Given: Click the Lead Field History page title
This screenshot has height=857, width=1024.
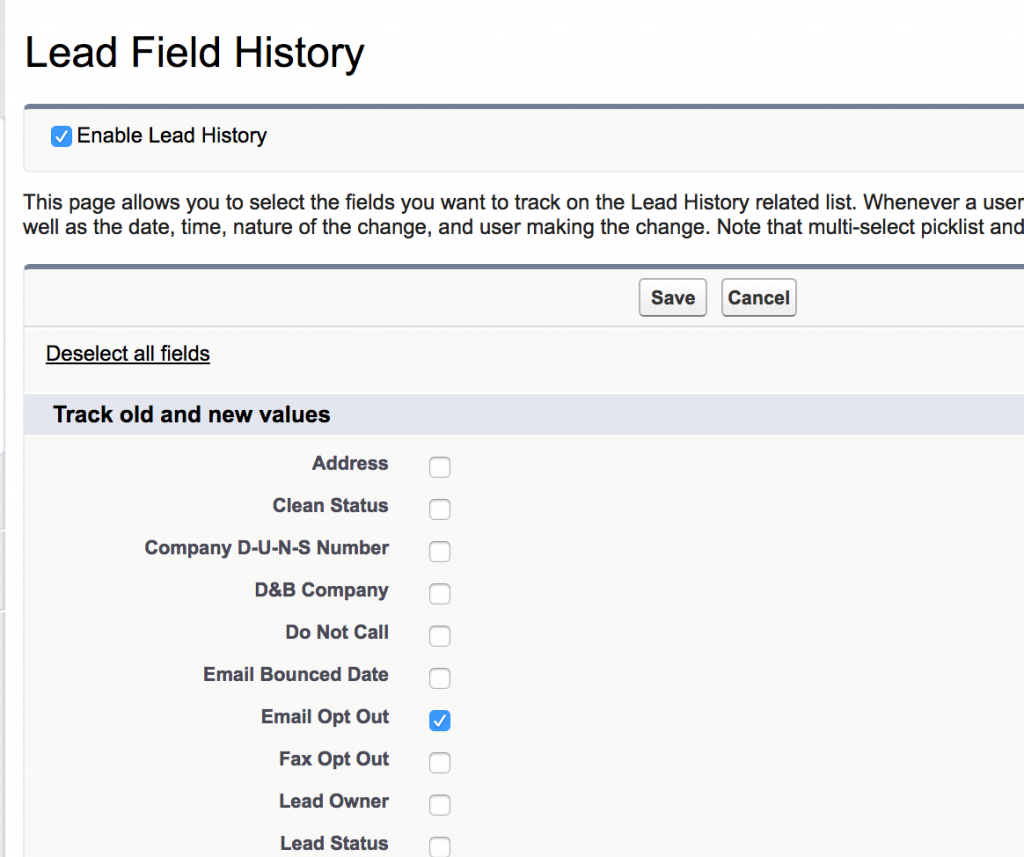Looking at the screenshot, I should click(x=194, y=53).
